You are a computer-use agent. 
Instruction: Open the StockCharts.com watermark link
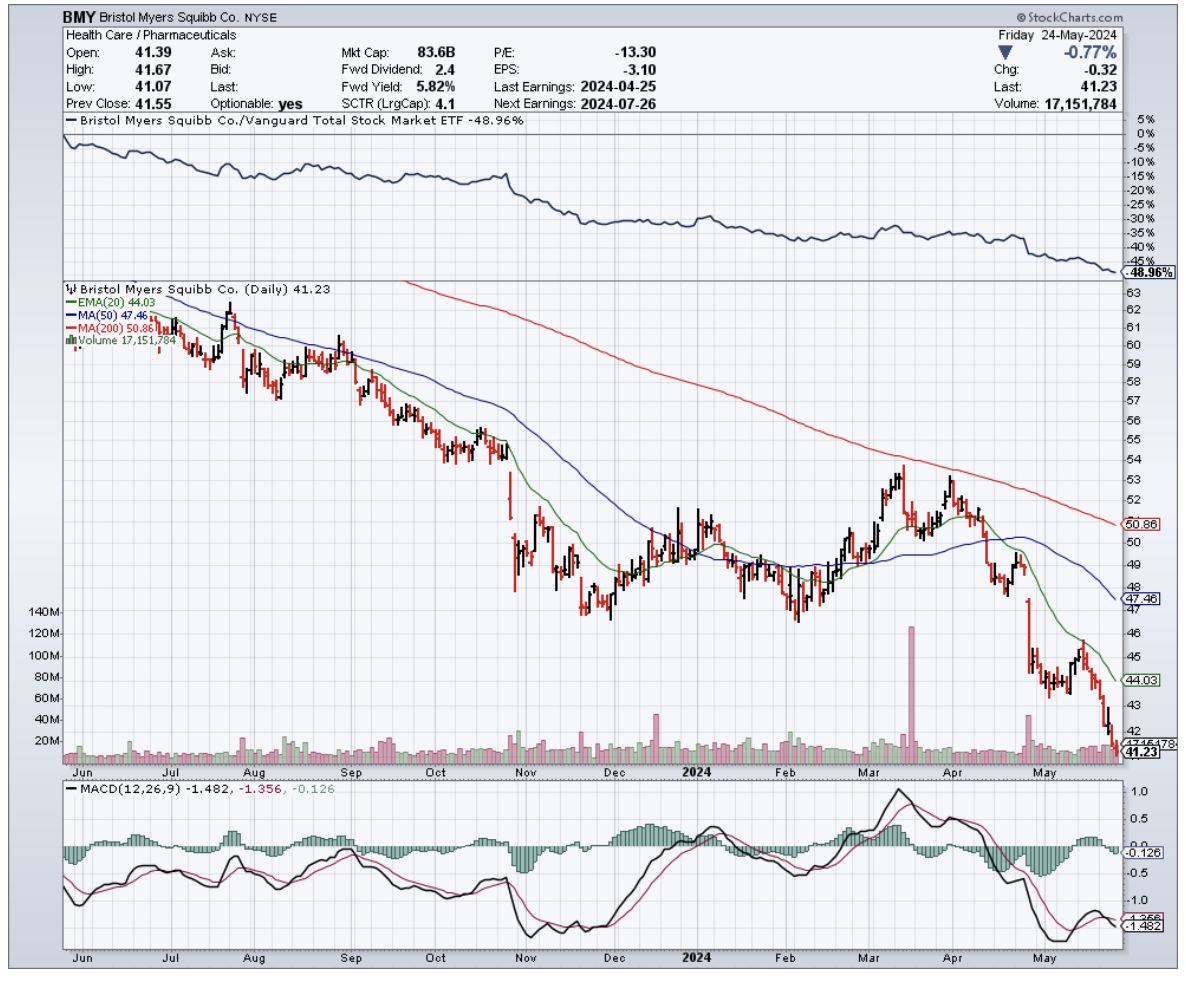point(1068,18)
